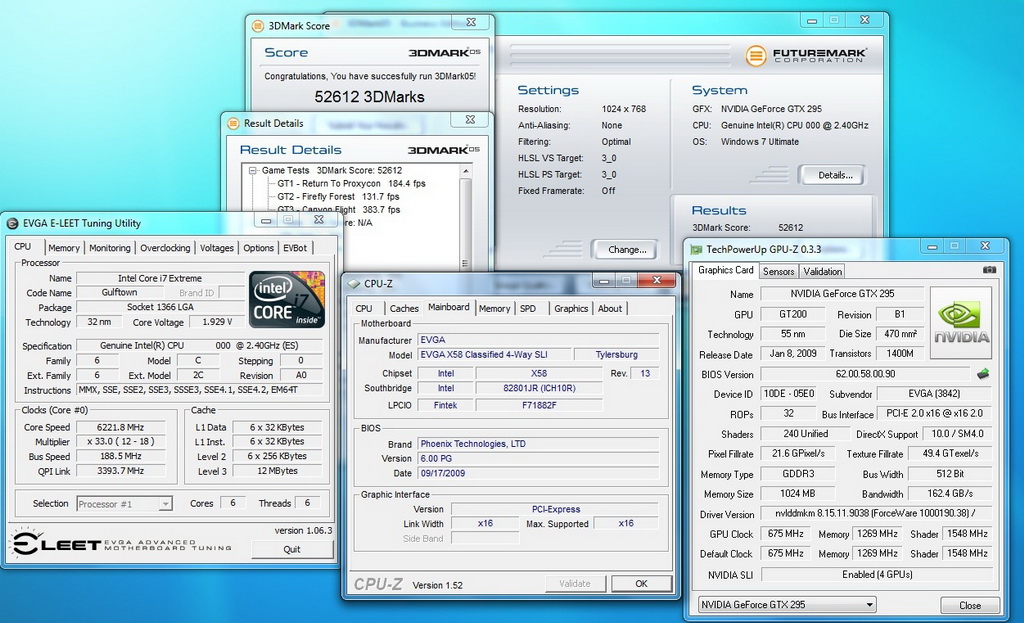This screenshot has width=1024, height=623.
Task: Click the Core Voltage field 1.929 V
Action: pos(217,322)
